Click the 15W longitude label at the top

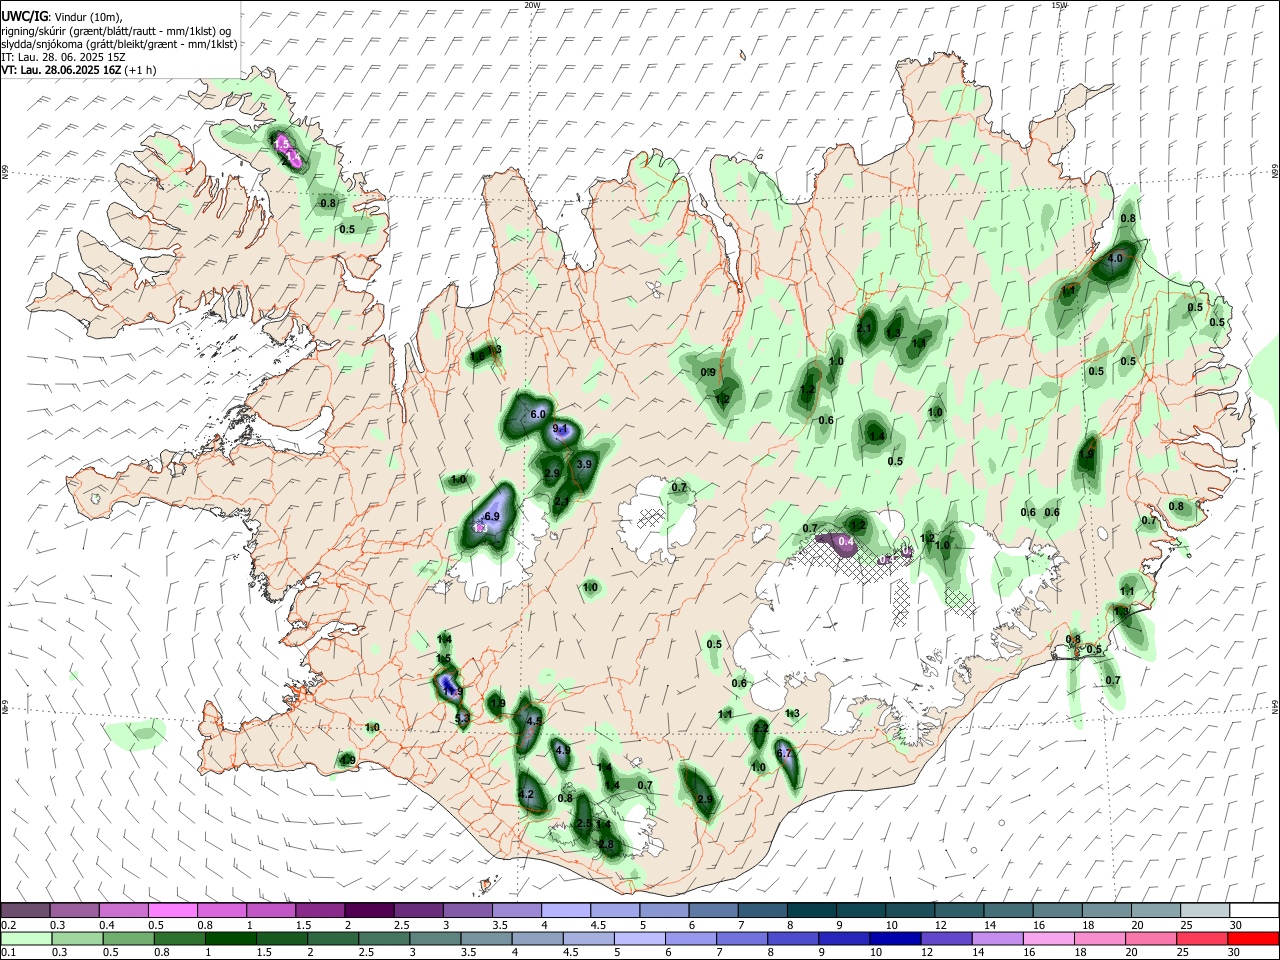[1059, 5]
